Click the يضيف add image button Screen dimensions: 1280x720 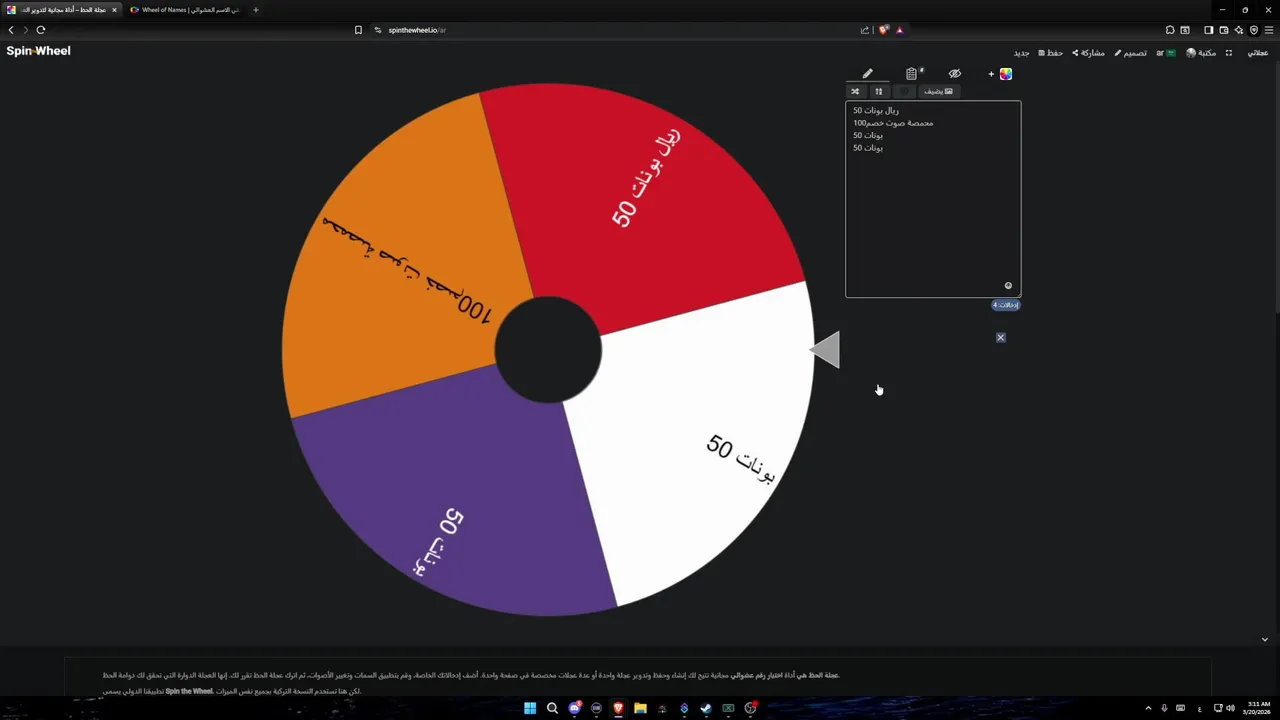coord(938,91)
